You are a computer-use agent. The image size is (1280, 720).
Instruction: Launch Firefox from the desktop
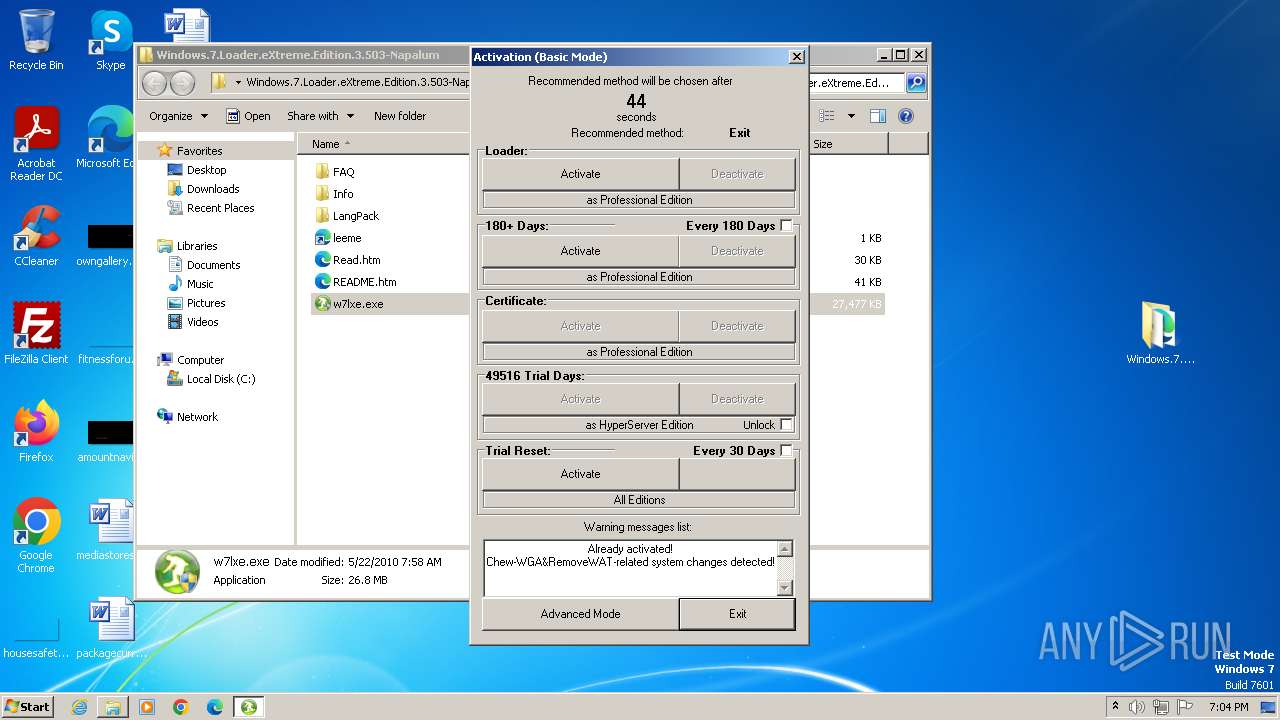coord(36,430)
